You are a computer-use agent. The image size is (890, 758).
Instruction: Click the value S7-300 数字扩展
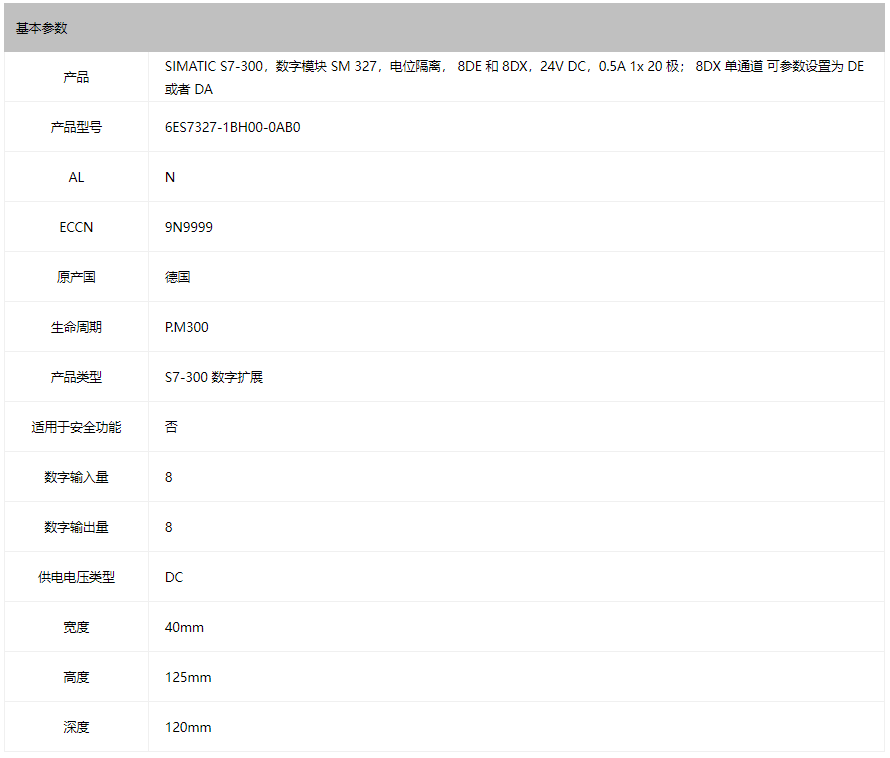[x=214, y=377]
